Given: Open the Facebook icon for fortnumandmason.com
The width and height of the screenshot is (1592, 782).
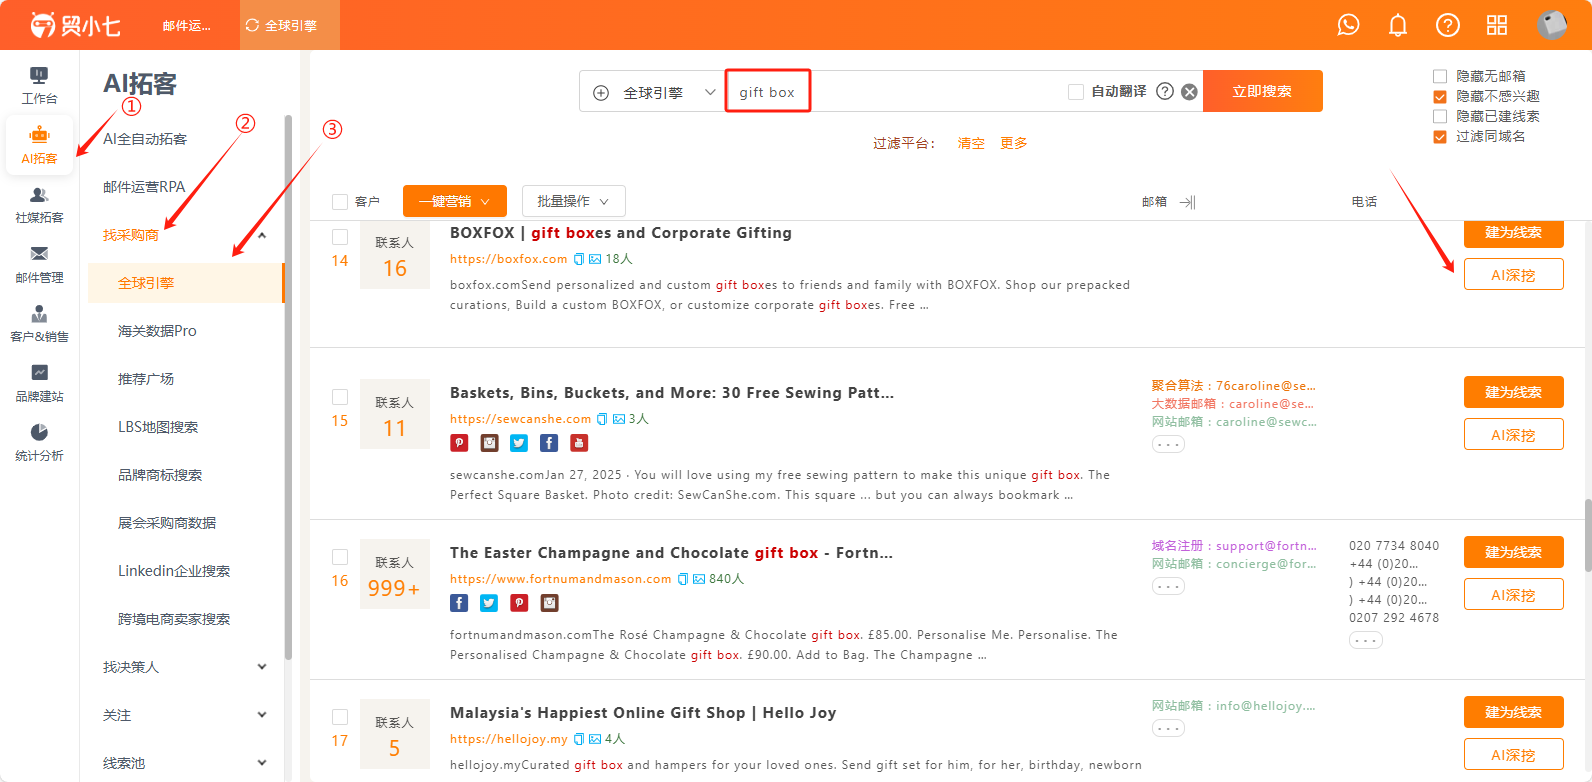Looking at the screenshot, I should pyautogui.click(x=459, y=603).
